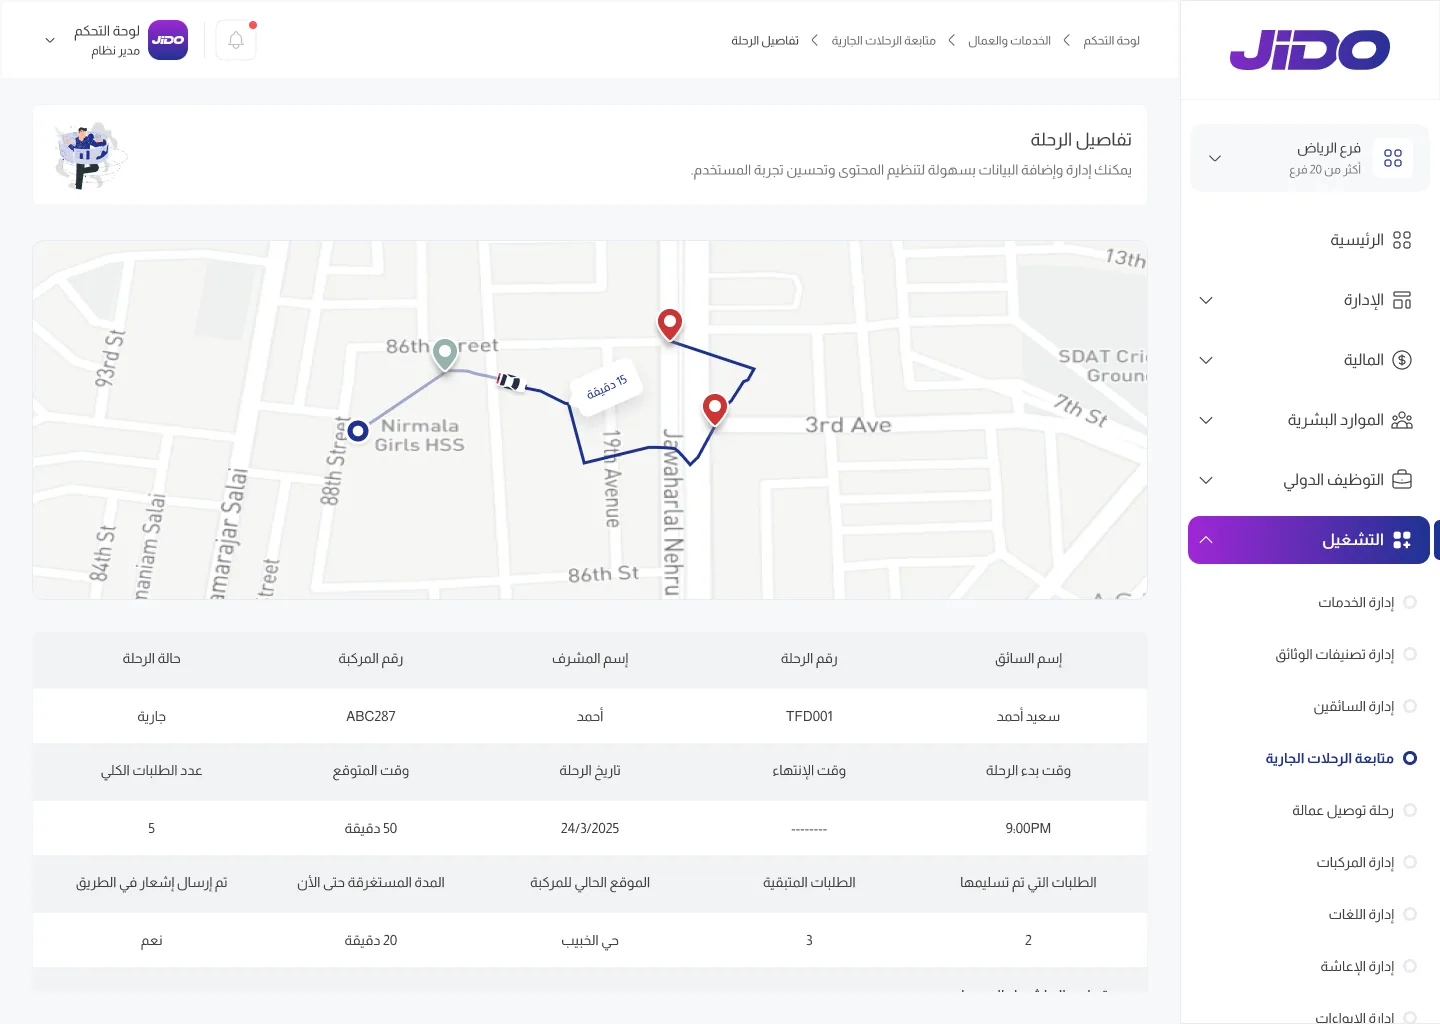Collapse the التشغيل section chevron
1440x1024 pixels.
point(1206,540)
